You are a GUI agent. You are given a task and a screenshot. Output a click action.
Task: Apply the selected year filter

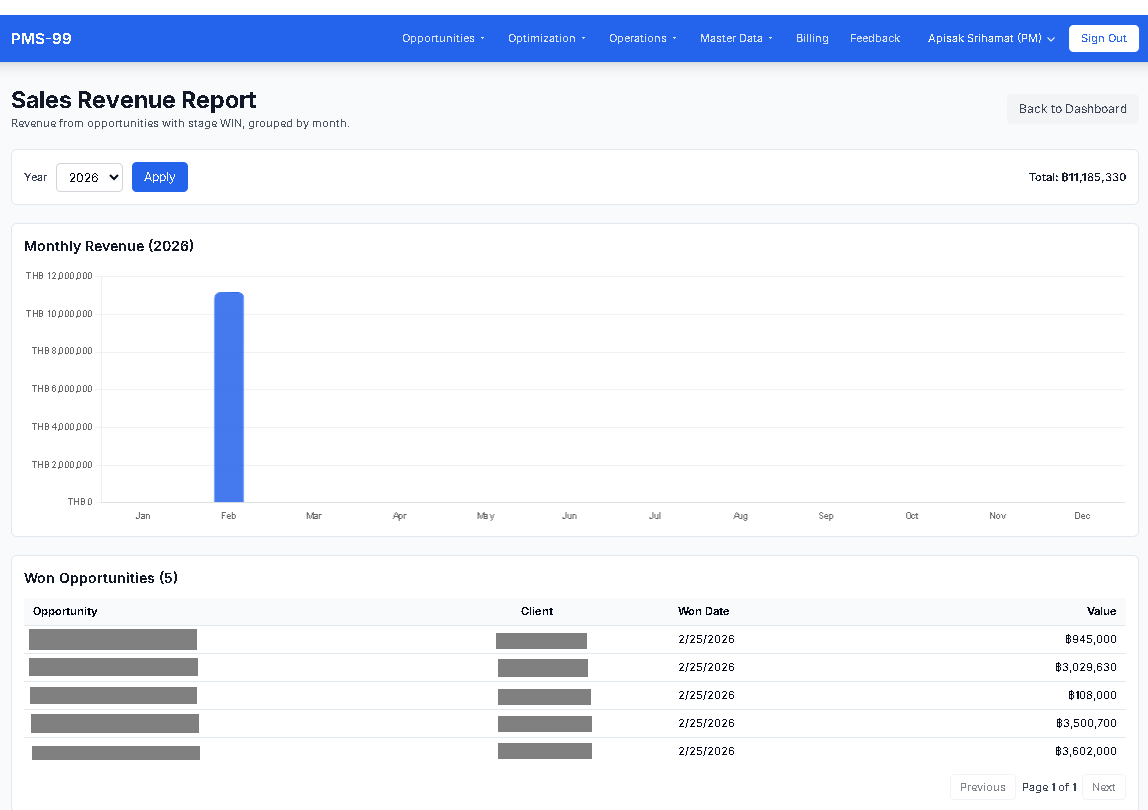(159, 177)
